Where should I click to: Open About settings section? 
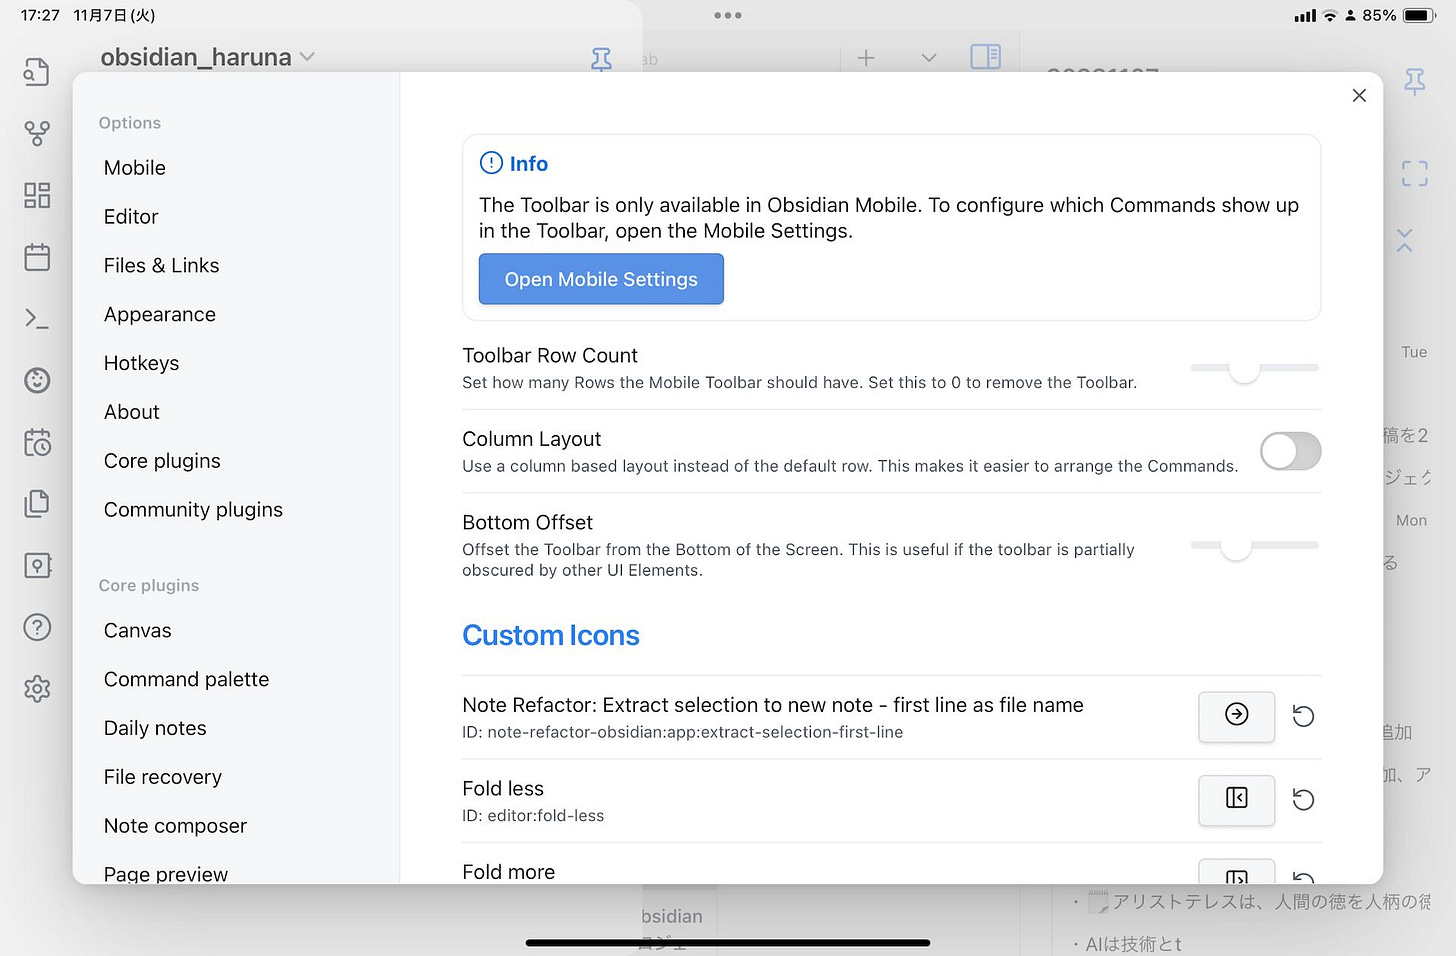[x=131, y=412]
